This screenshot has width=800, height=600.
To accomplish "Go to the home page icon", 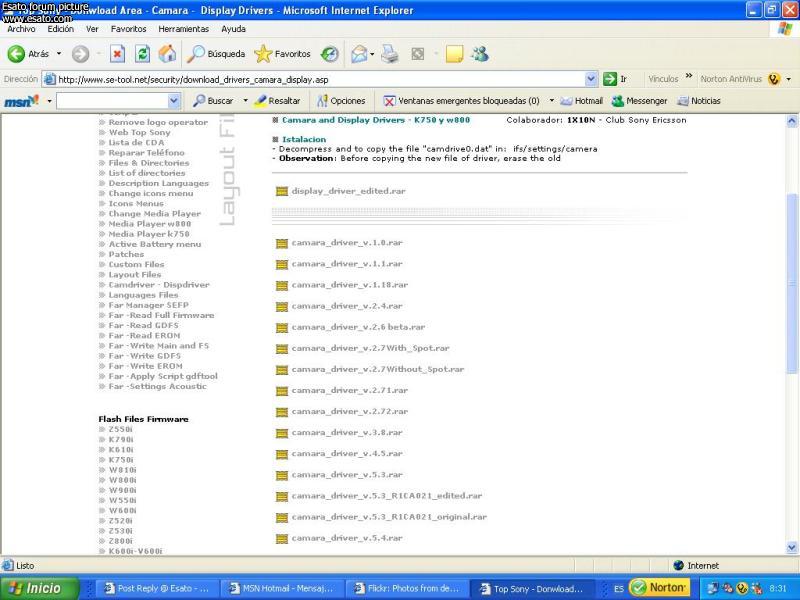I will 167,54.
